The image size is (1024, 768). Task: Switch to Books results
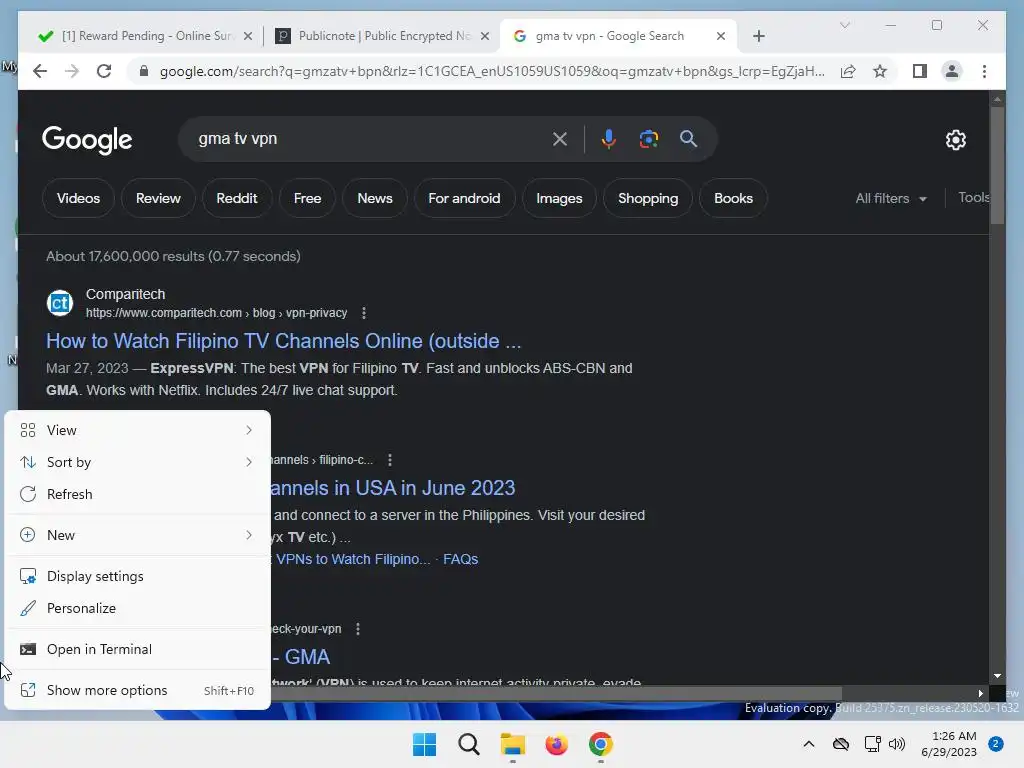coord(733,199)
